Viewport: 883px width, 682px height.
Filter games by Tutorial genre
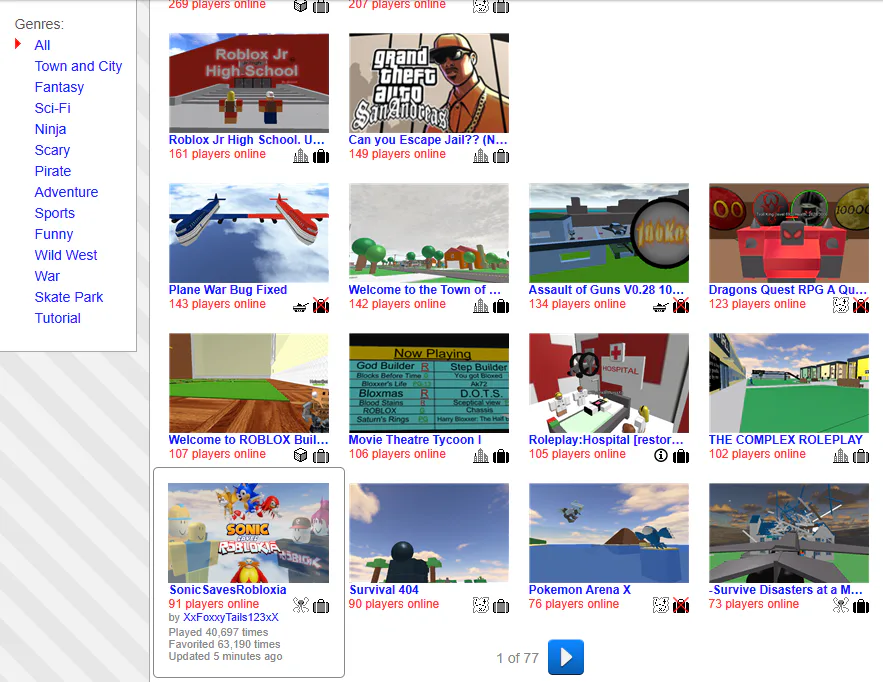tap(57, 318)
